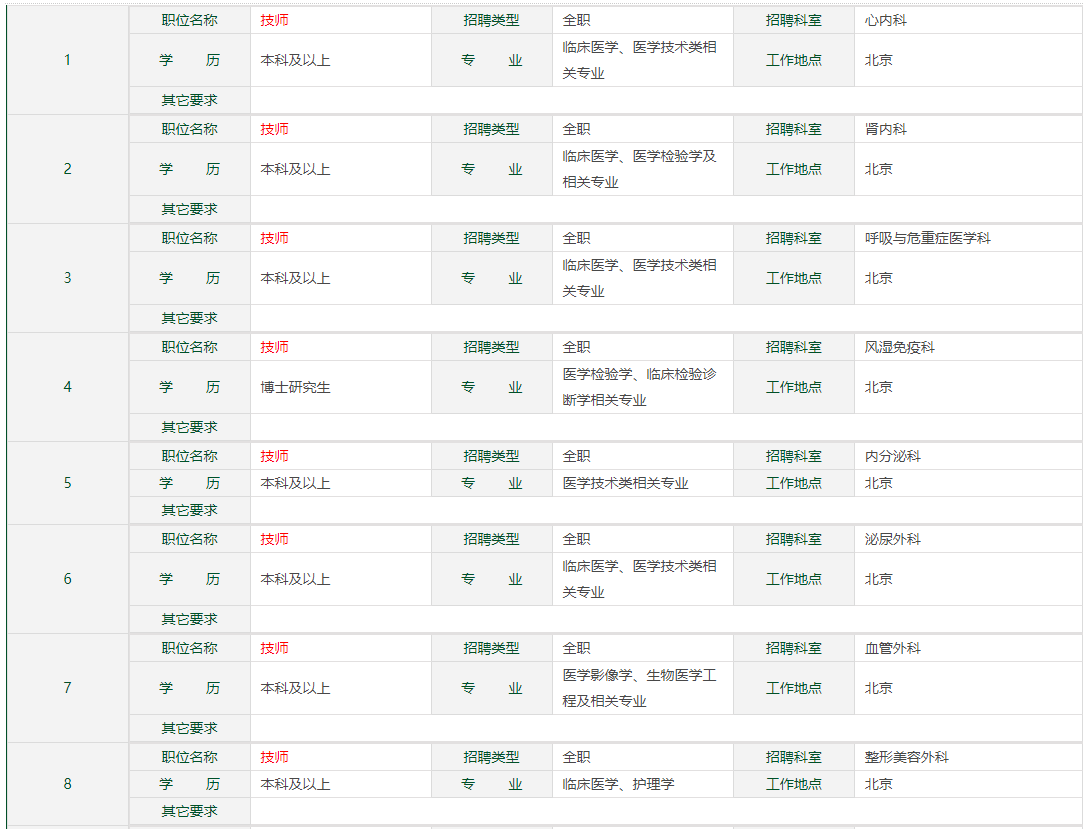This screenshot has height=829, width=1083.
Task: Select the 技师 link for 内分泌科
Action: coord(274,456)
